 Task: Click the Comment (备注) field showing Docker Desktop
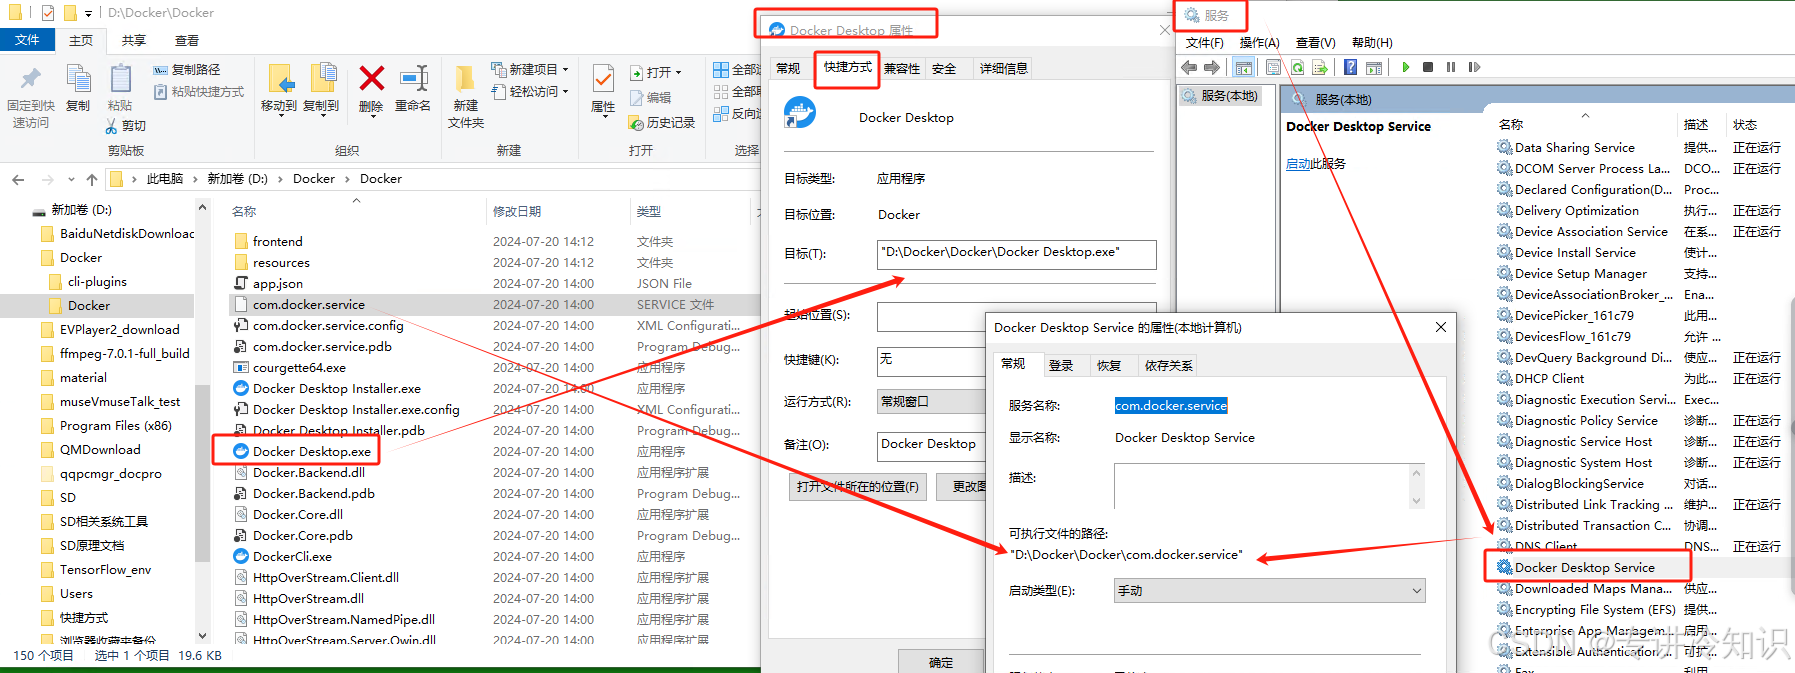pos(931,445)
